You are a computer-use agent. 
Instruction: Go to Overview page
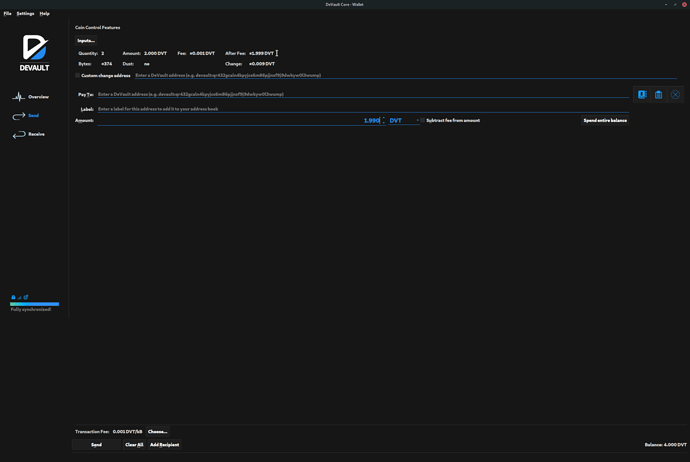click(x=38, y=97)
